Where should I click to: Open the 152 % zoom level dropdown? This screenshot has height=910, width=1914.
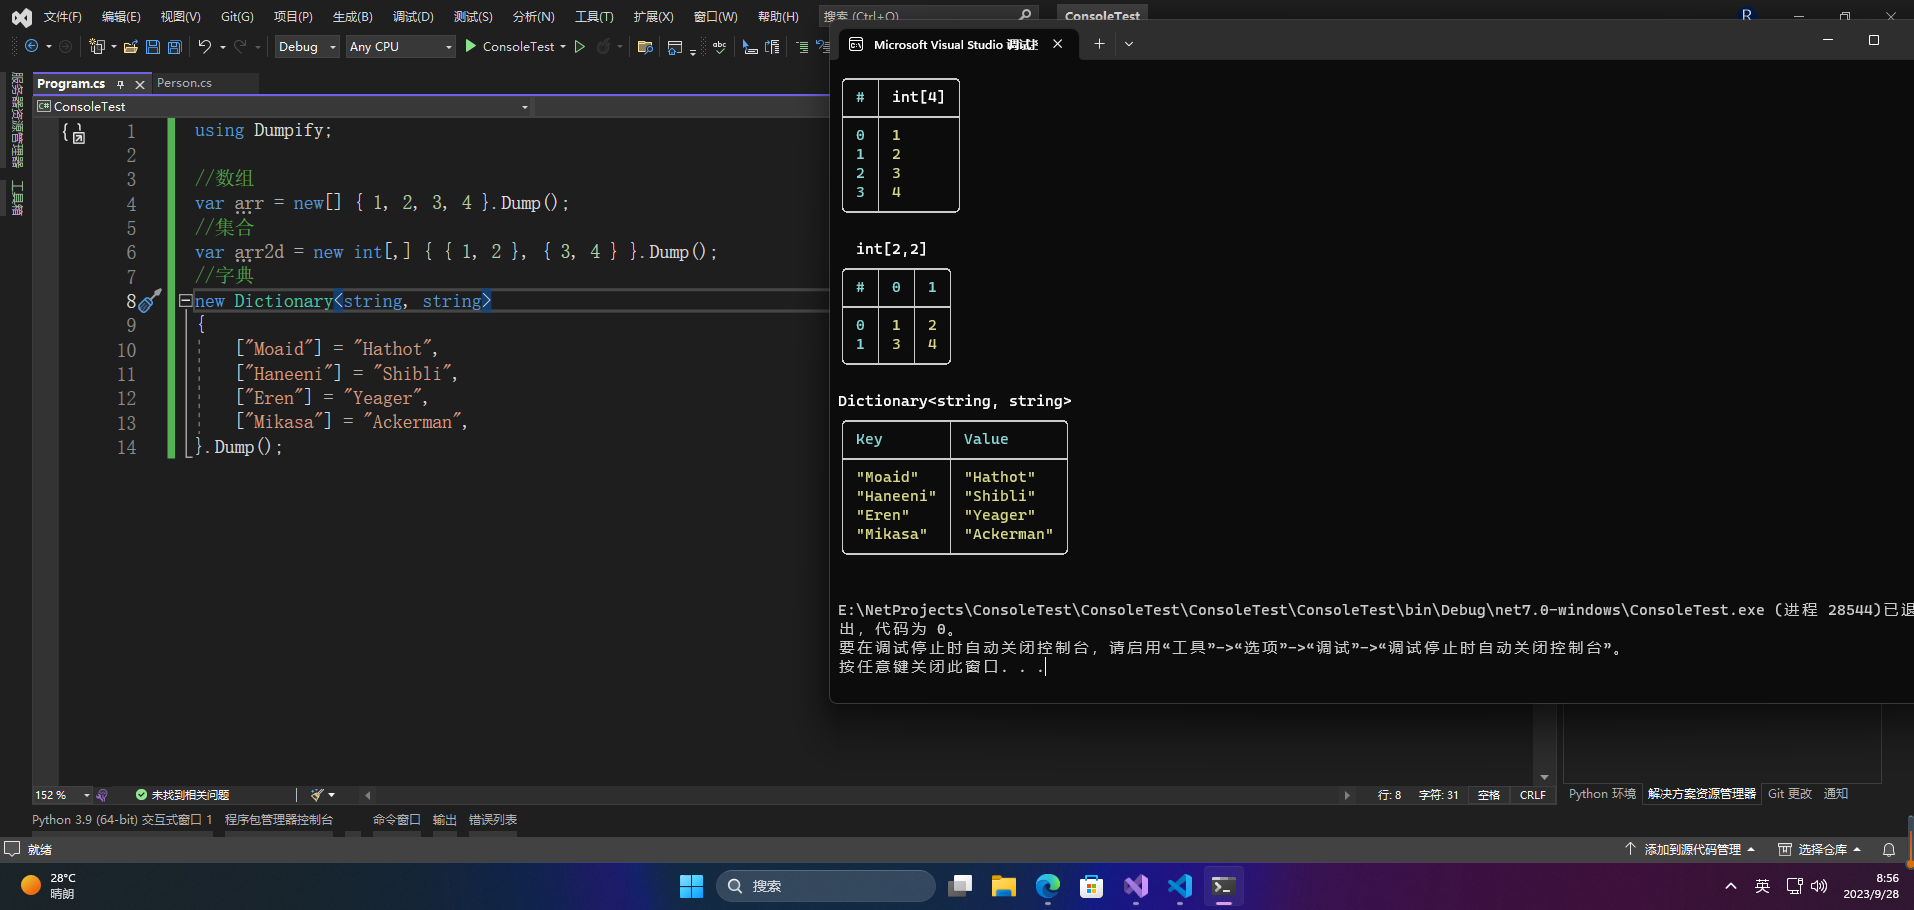pos(86,795)
